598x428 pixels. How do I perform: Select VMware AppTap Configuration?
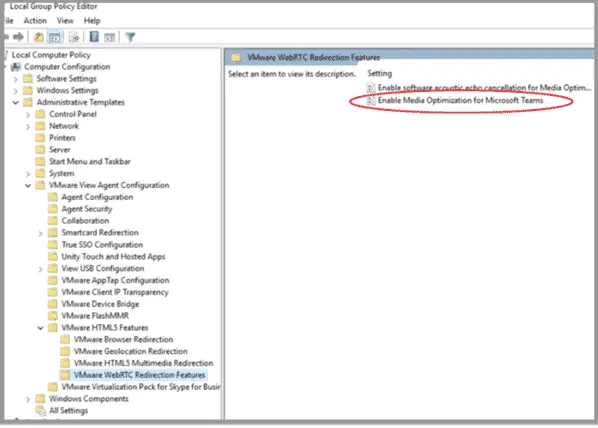click(x=115, y=280)
